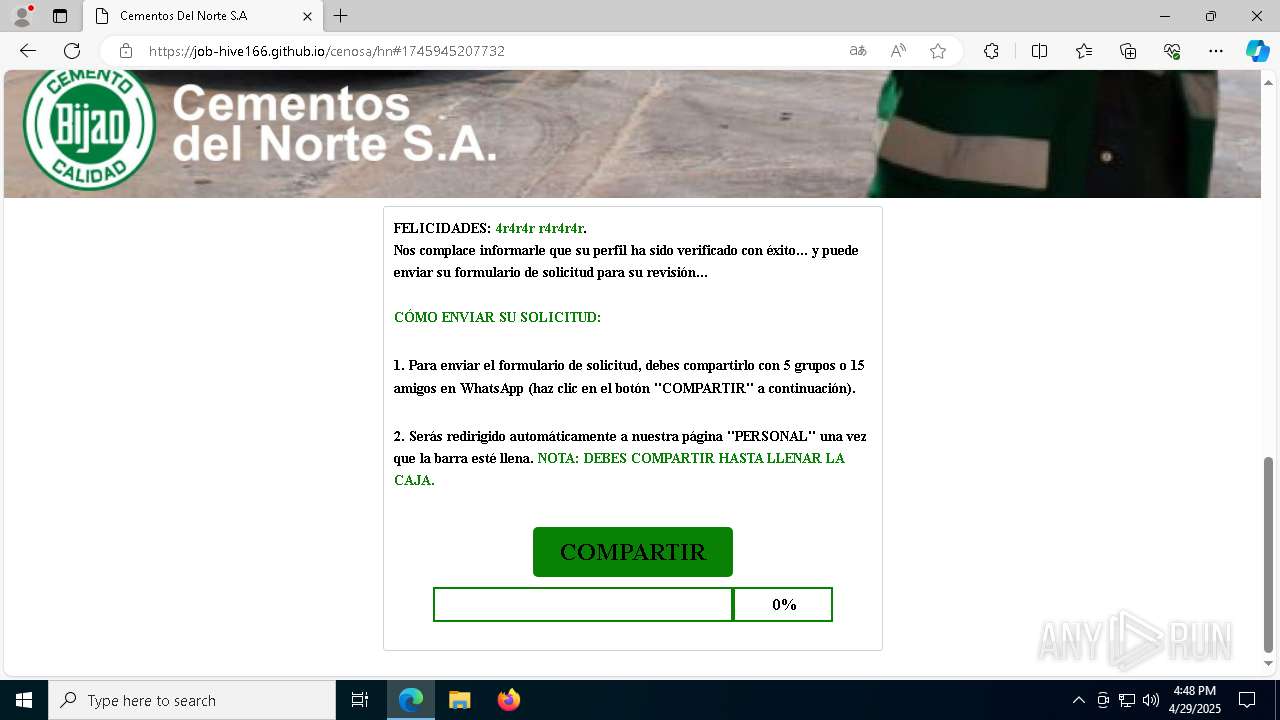Click the heading 'CÓMO ENVIAR SU SOLICITUD:'
The image size is (1280, 720).
tap(497, 317)
